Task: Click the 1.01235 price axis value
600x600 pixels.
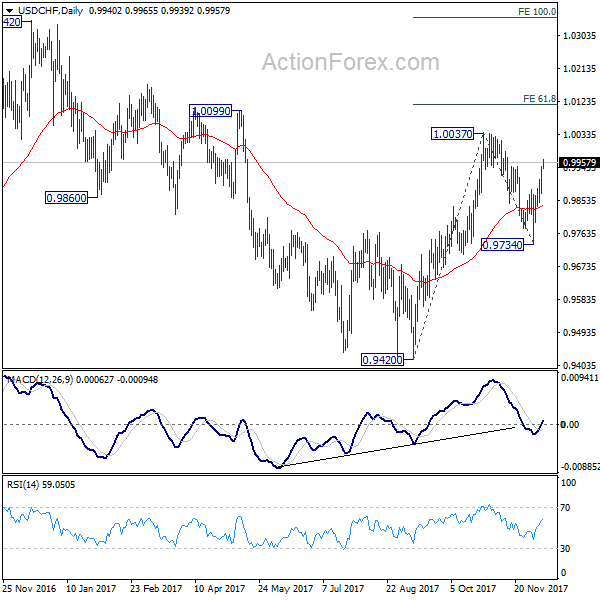Action: [x=579, y=101]
